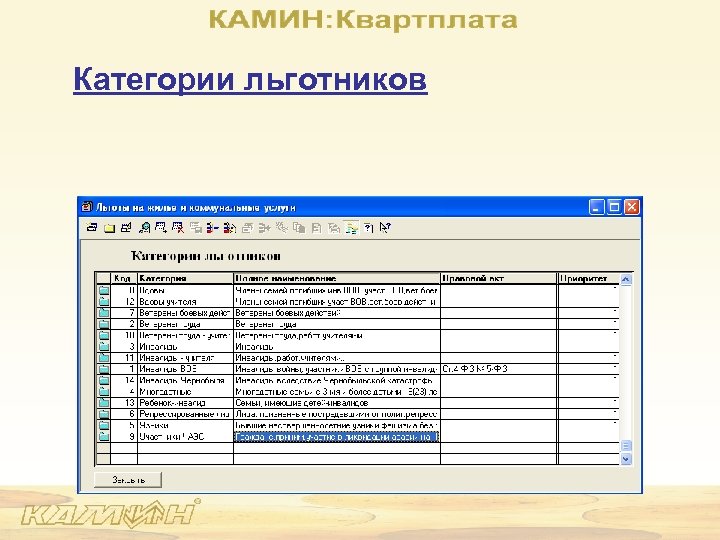Sort by the Код column header
This screenshot has height=540, width=720.
tap(124, 278)
